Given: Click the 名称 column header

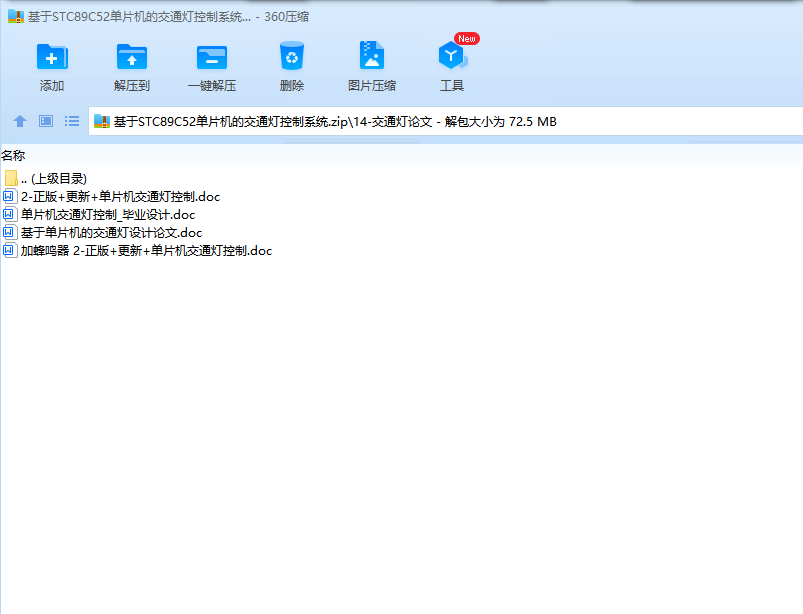Looking at the screenshot, I should coord(13,155).
